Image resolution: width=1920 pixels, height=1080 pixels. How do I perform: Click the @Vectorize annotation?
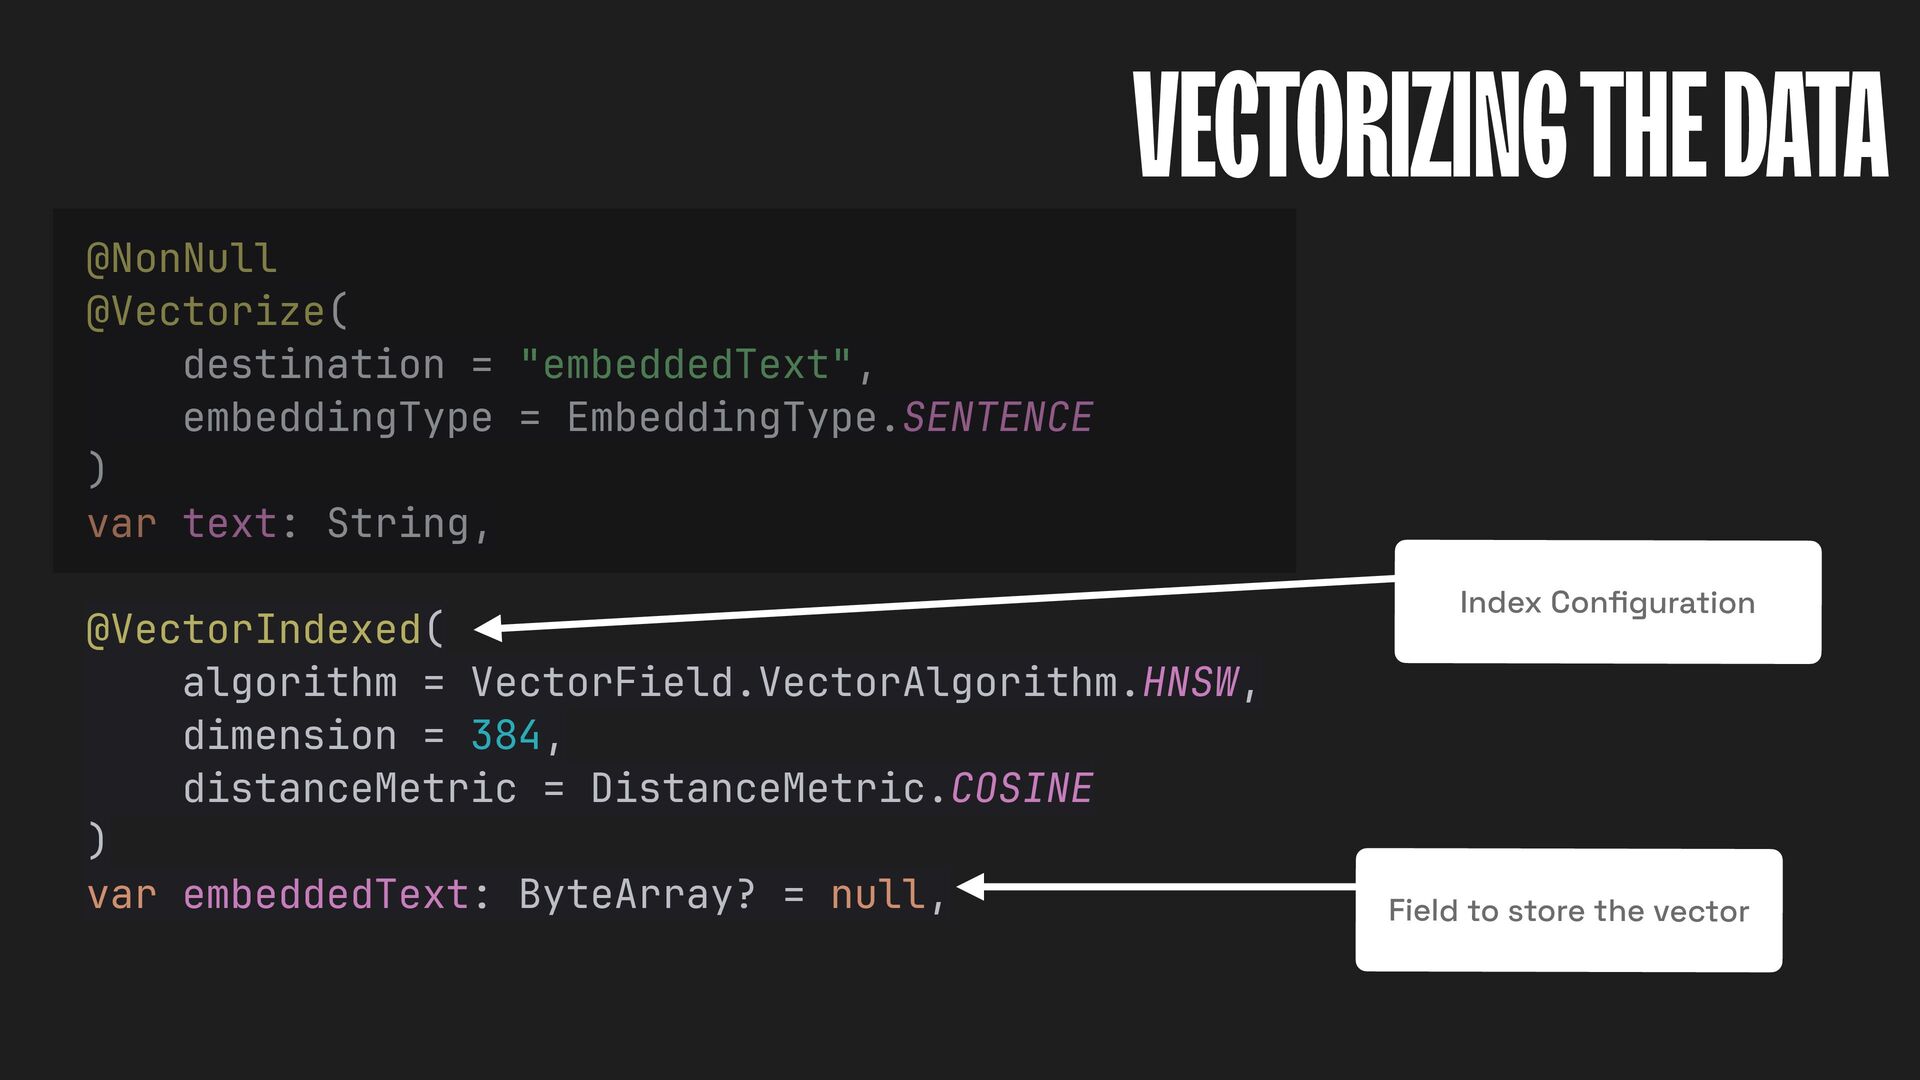coord(206,312)
